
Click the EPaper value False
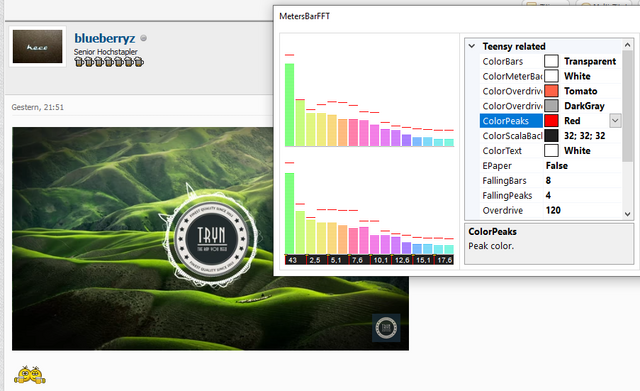(x=557, y=166)
